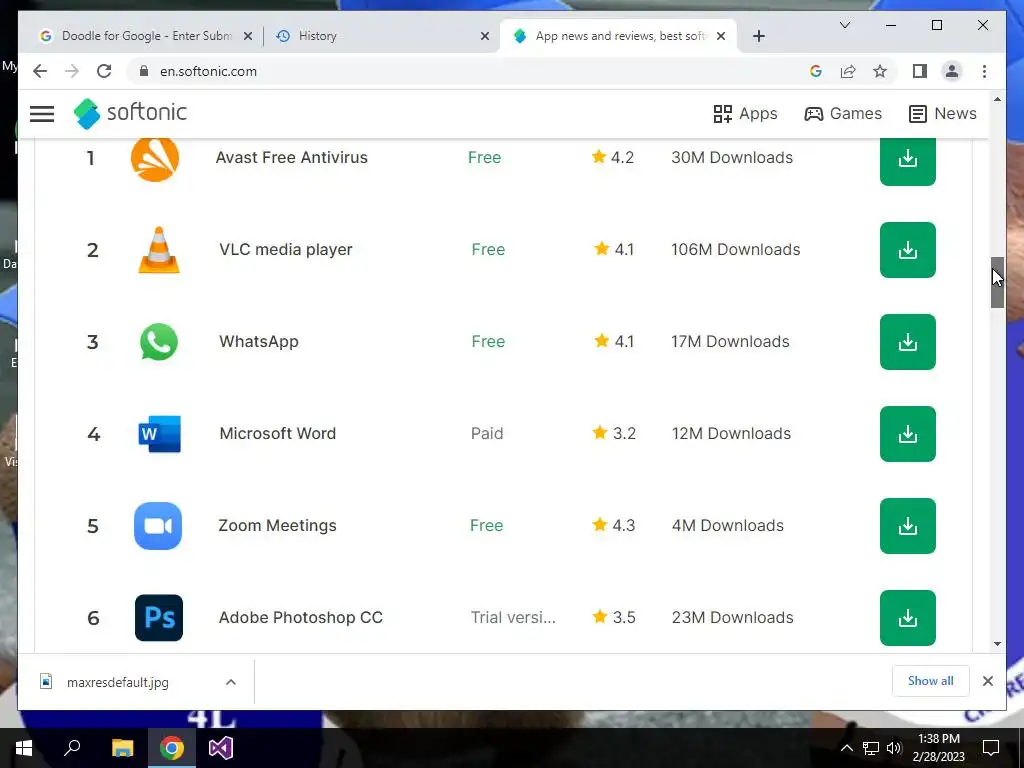Screen dimensions: 1024x768
Task: Click VLC's 106M Downloads text
Action: [x=735, y=249]
